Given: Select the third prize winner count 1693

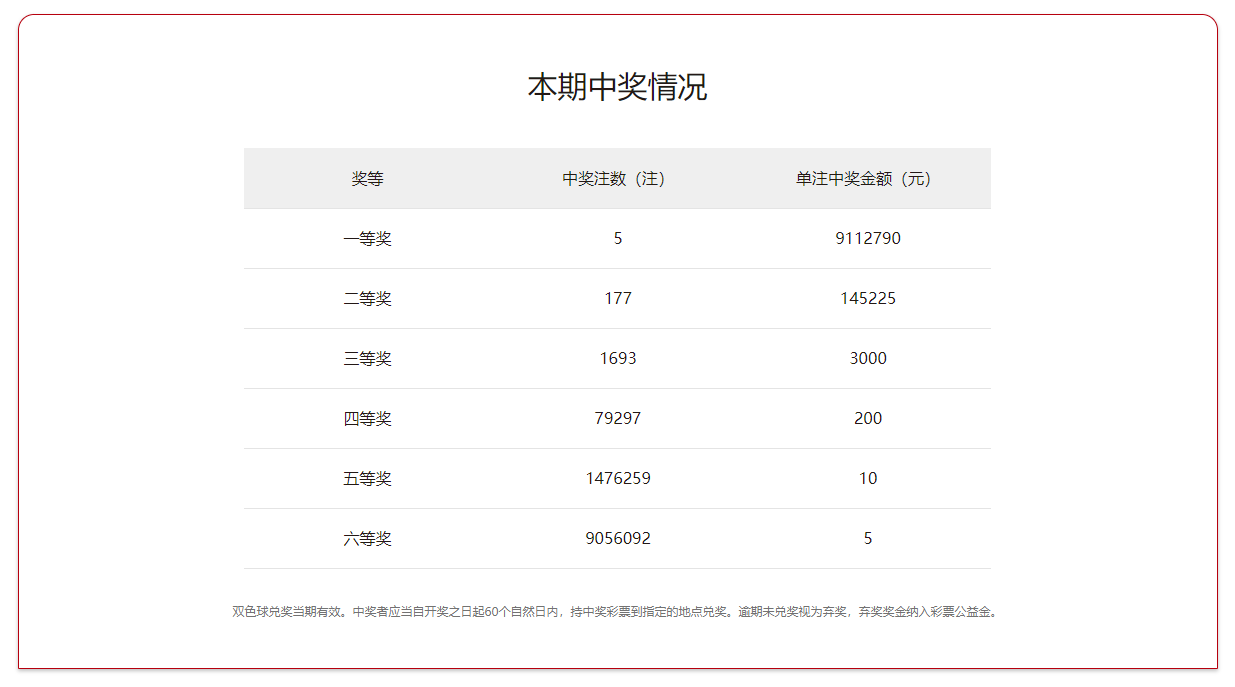Looking at the screenshot, I should click(617, 359).
